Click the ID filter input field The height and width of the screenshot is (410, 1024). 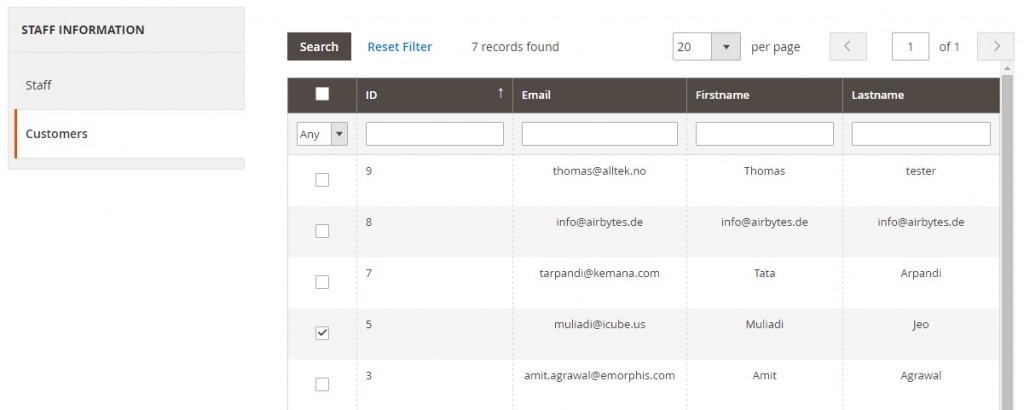434,134
